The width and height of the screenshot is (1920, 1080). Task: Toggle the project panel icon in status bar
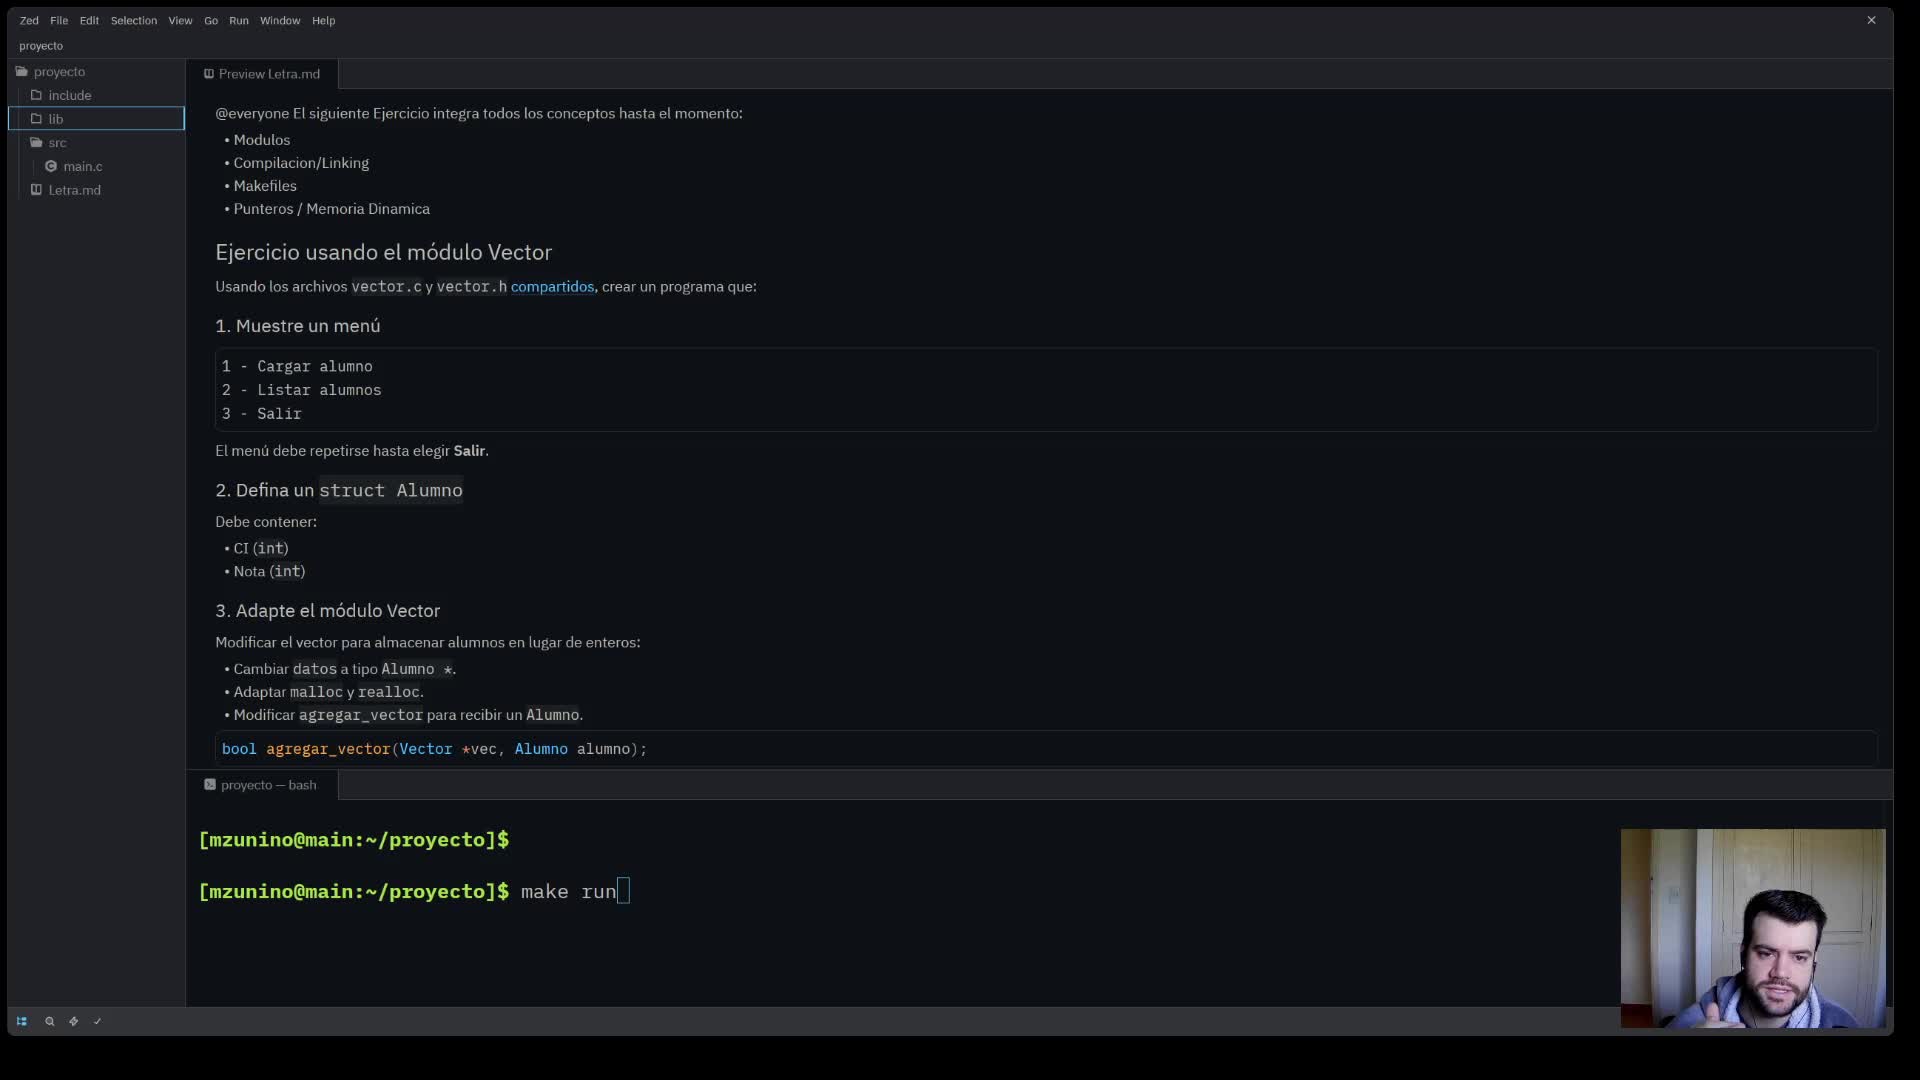22,1021
